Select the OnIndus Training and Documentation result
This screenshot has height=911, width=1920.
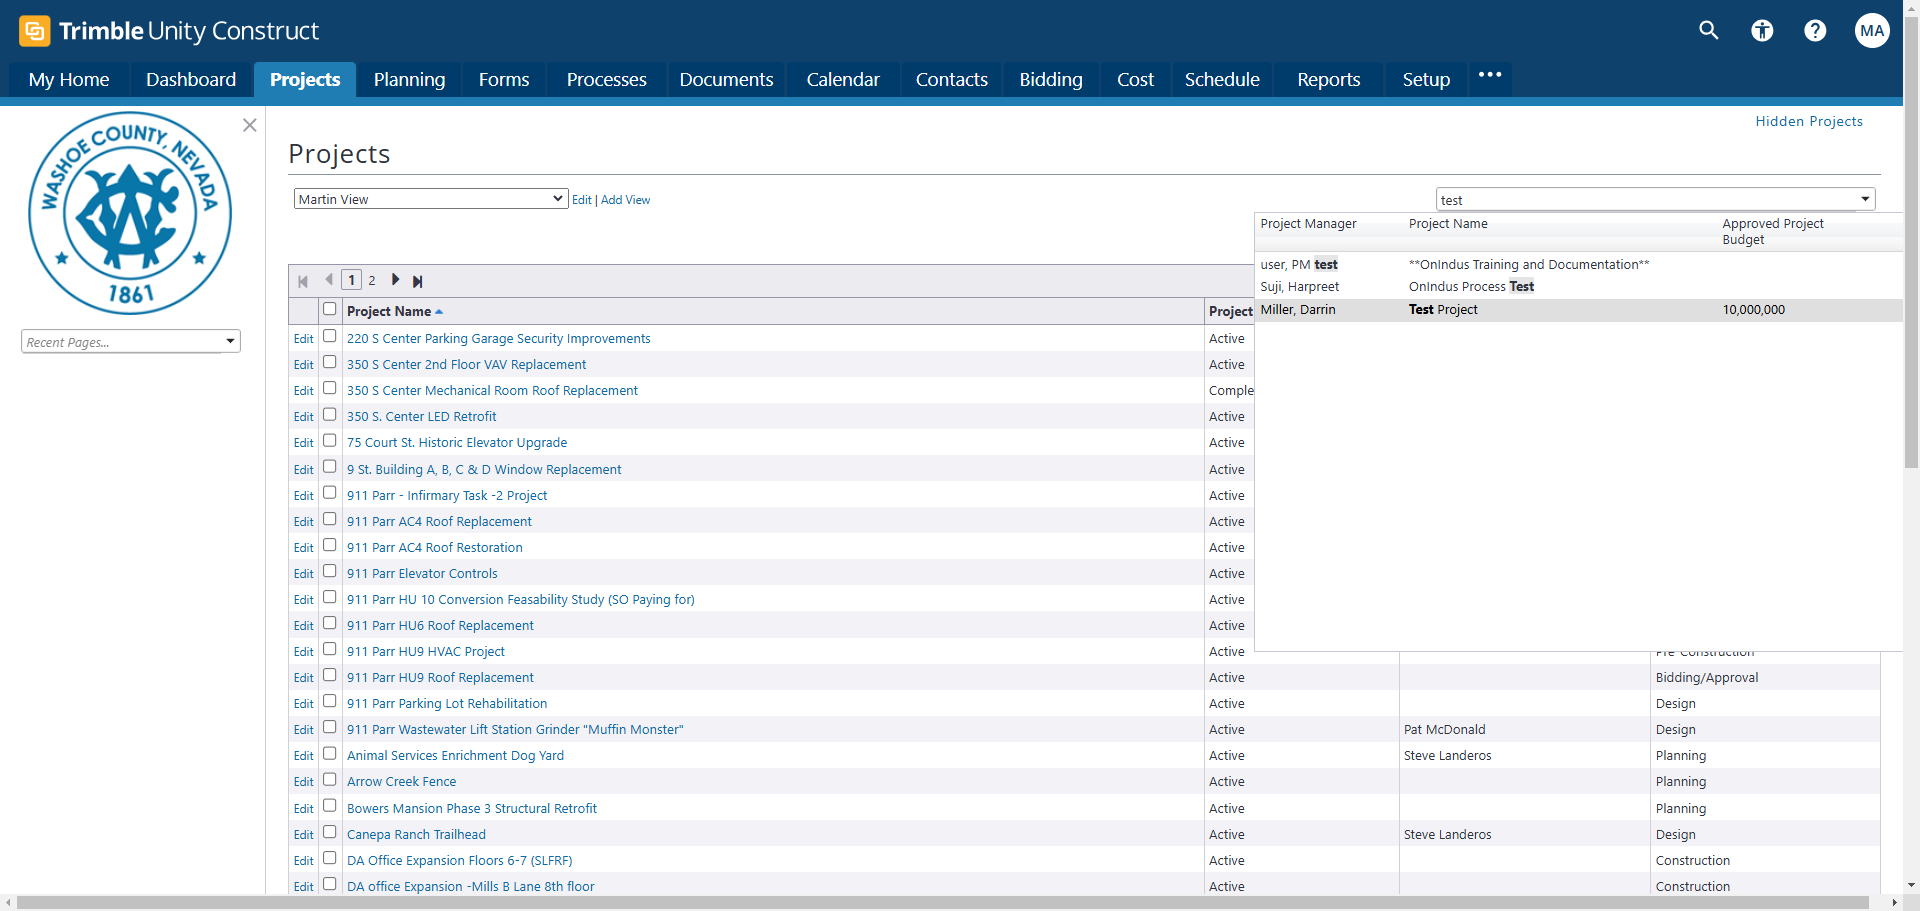point(1578,265)
